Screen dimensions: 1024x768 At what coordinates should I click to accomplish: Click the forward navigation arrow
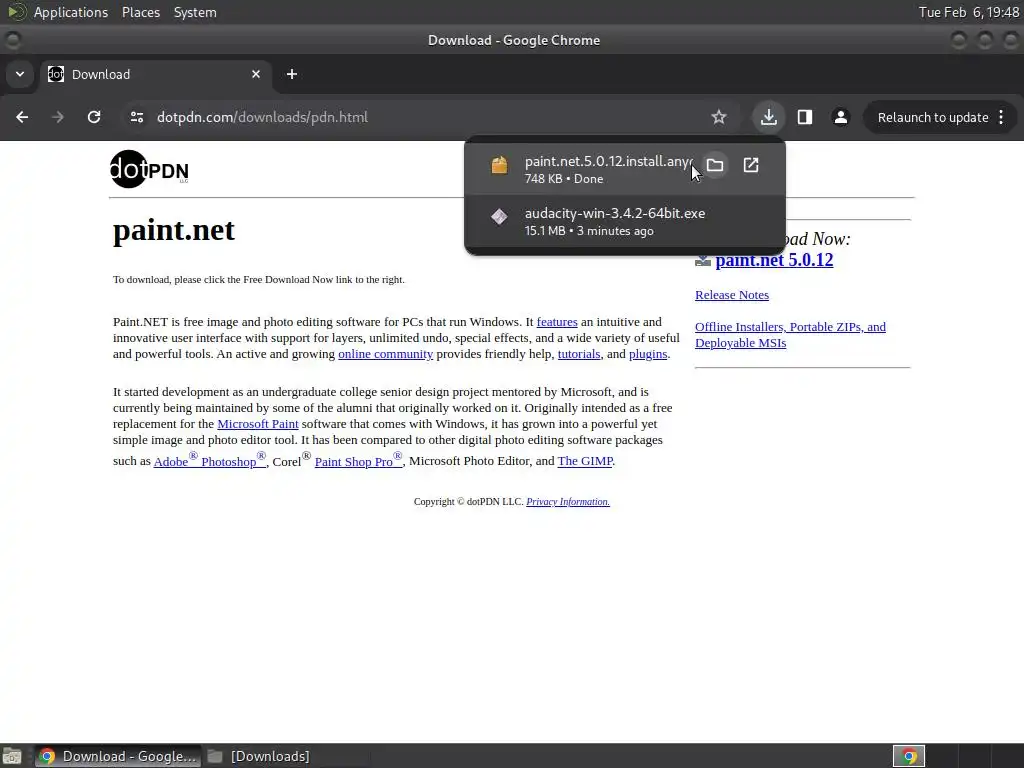tap(58, 117)
